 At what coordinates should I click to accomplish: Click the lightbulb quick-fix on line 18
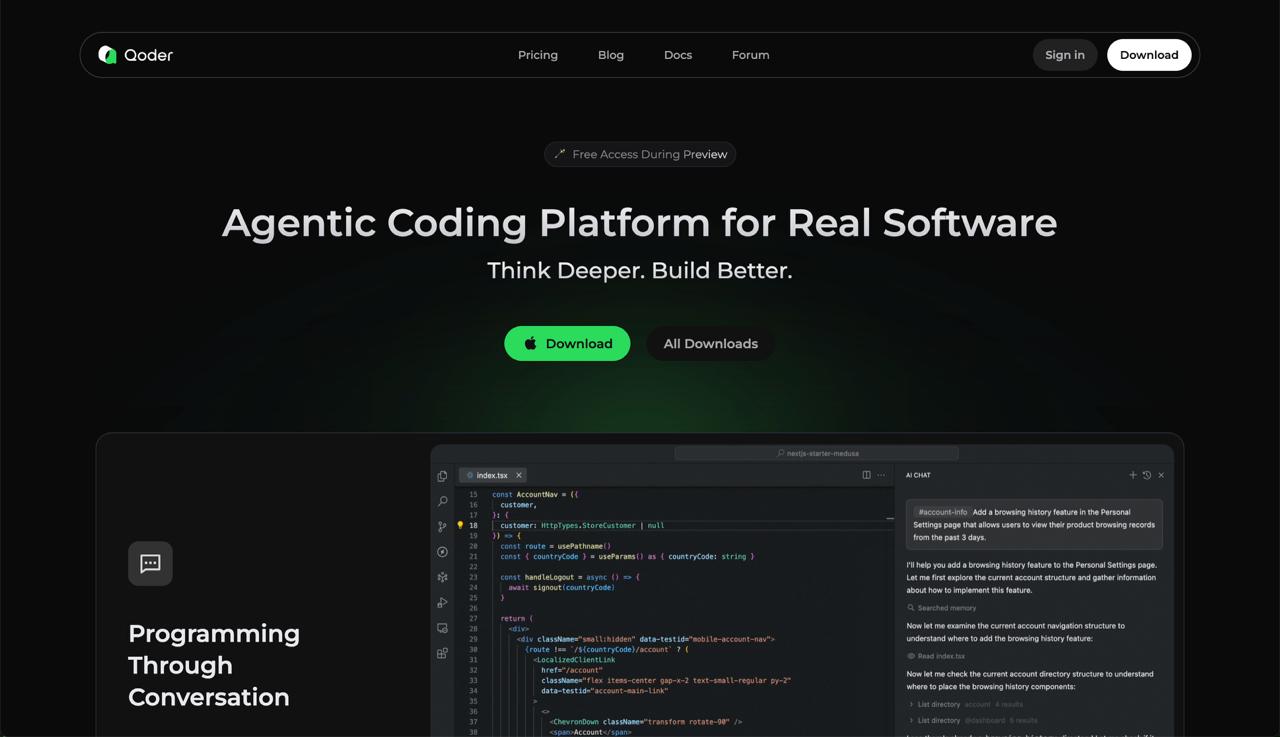[x=459, y=525]
